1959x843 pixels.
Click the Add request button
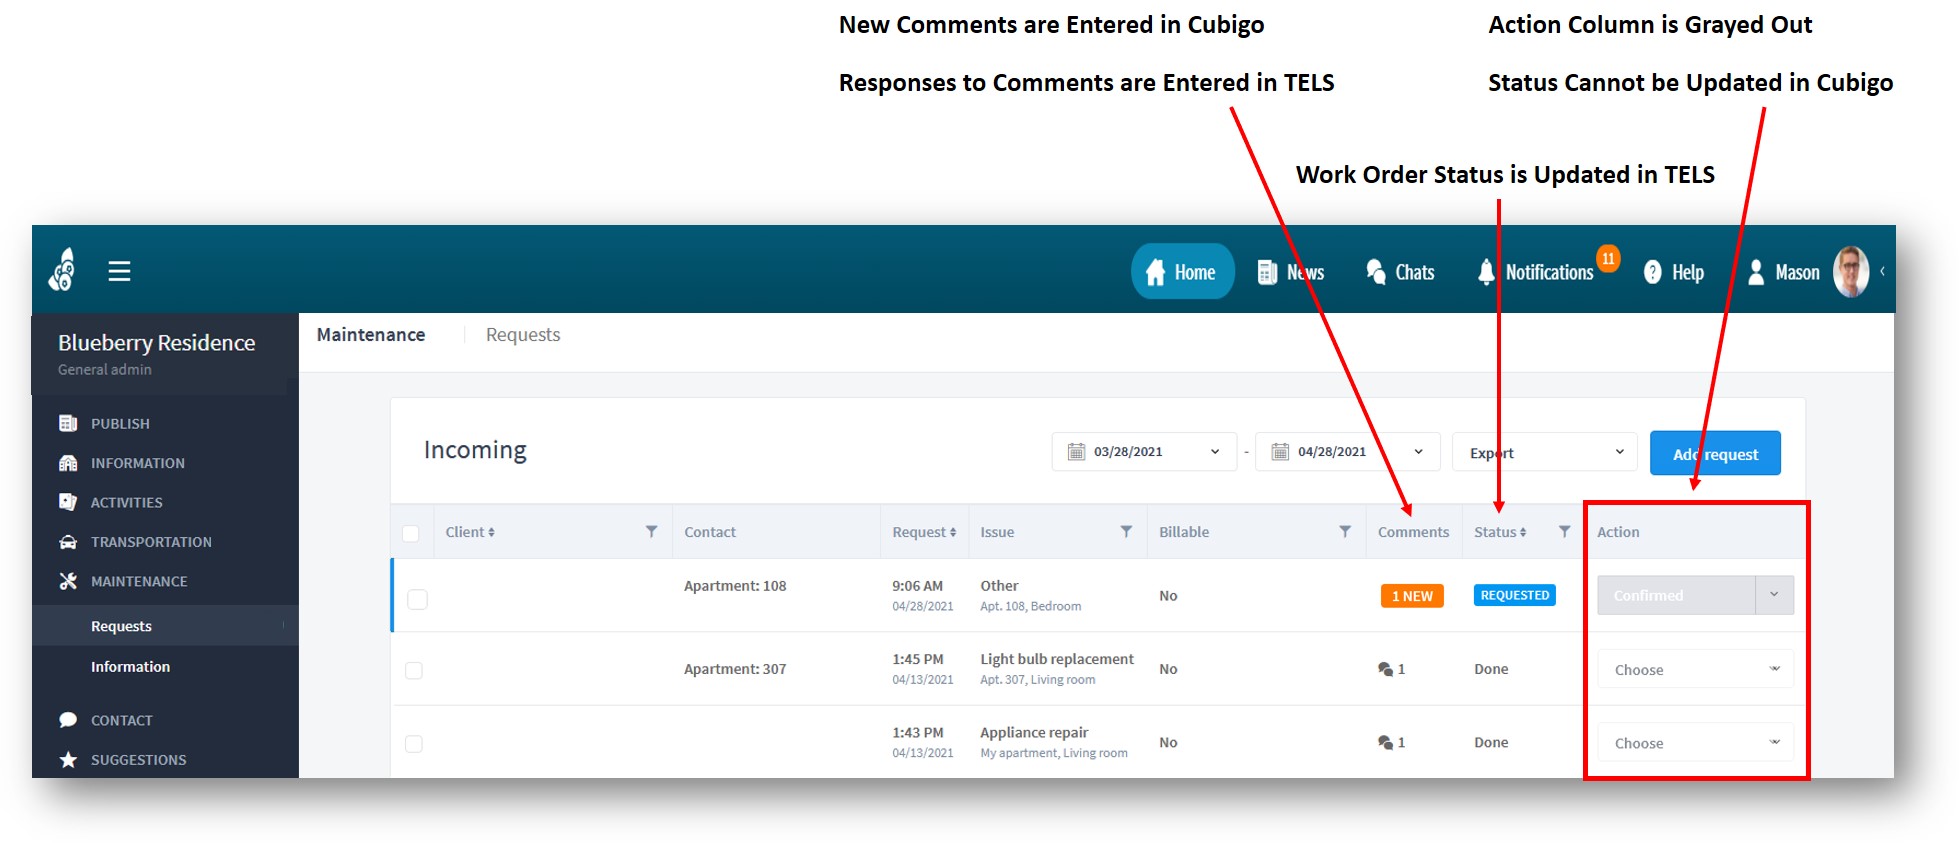coord(1715,454)
